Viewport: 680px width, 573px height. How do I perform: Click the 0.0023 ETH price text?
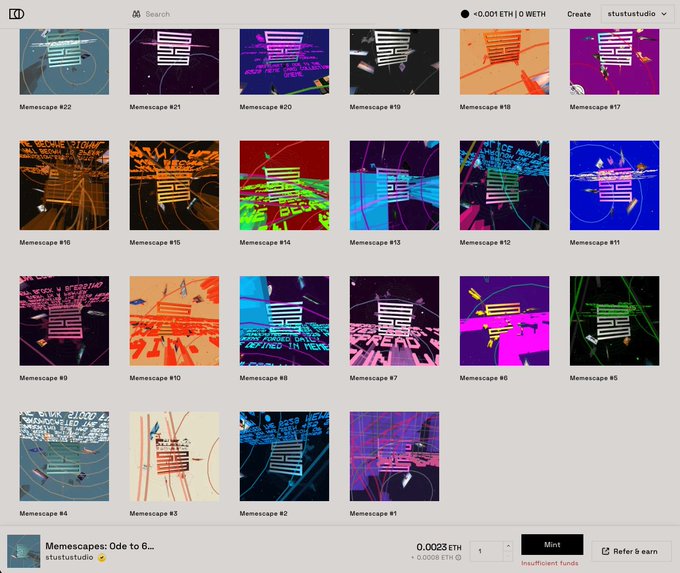click(439, 547)
